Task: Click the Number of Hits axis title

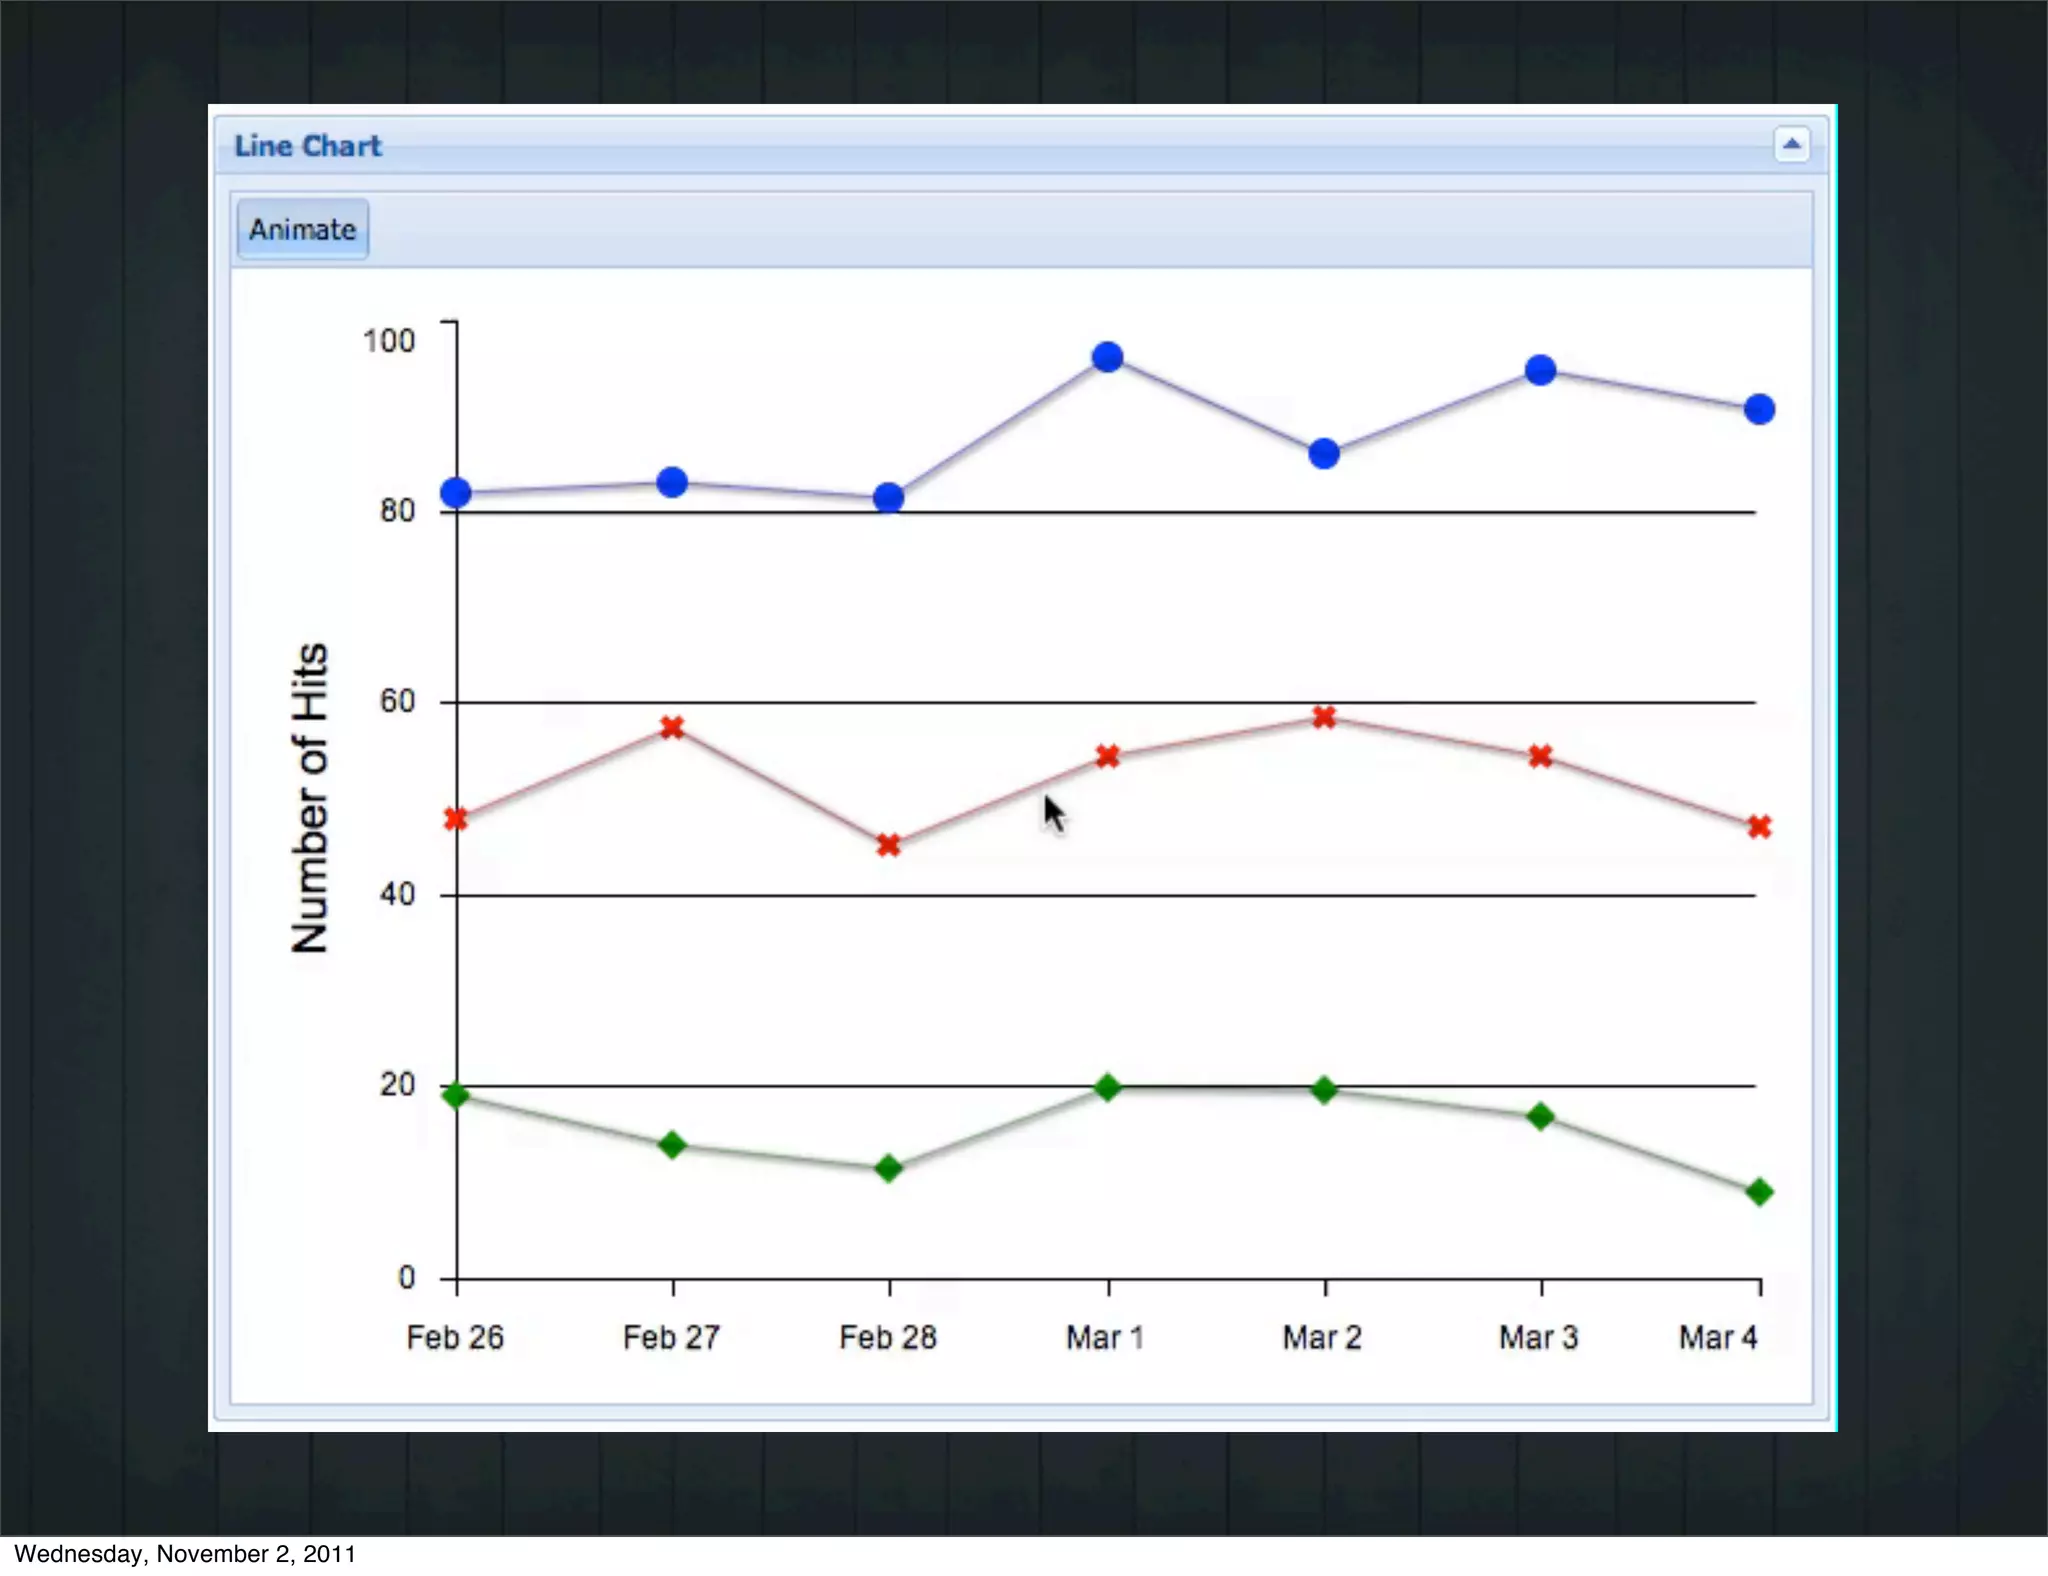Action: (310, 797)
